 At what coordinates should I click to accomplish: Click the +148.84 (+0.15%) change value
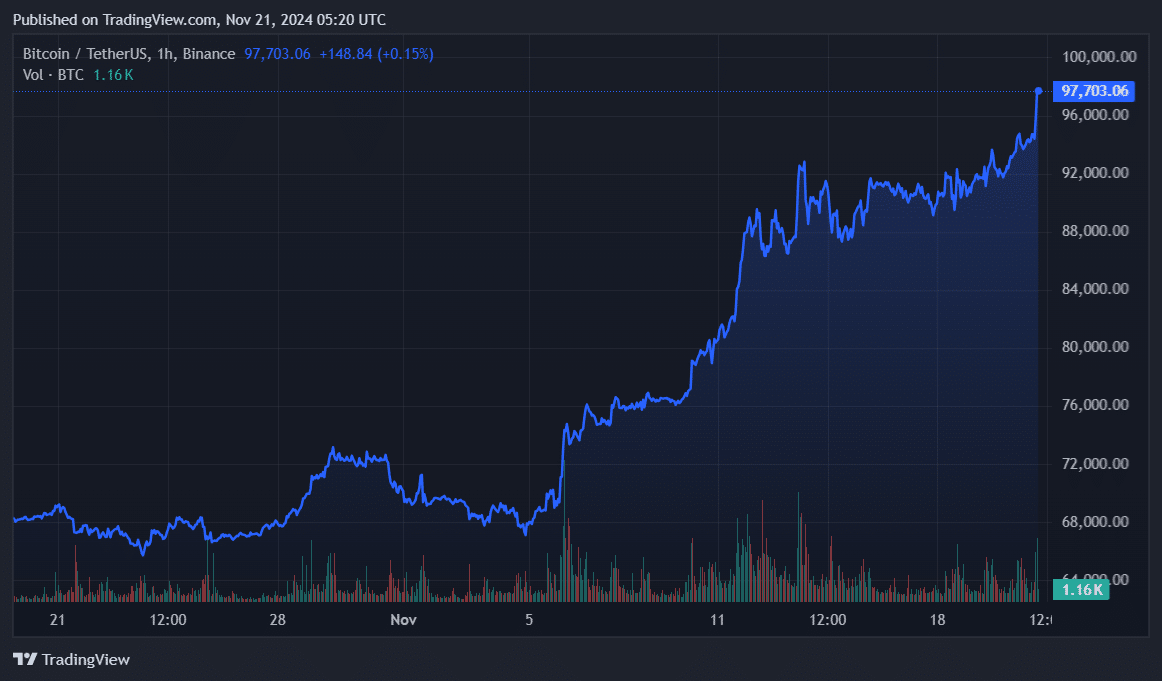(376, 54)
